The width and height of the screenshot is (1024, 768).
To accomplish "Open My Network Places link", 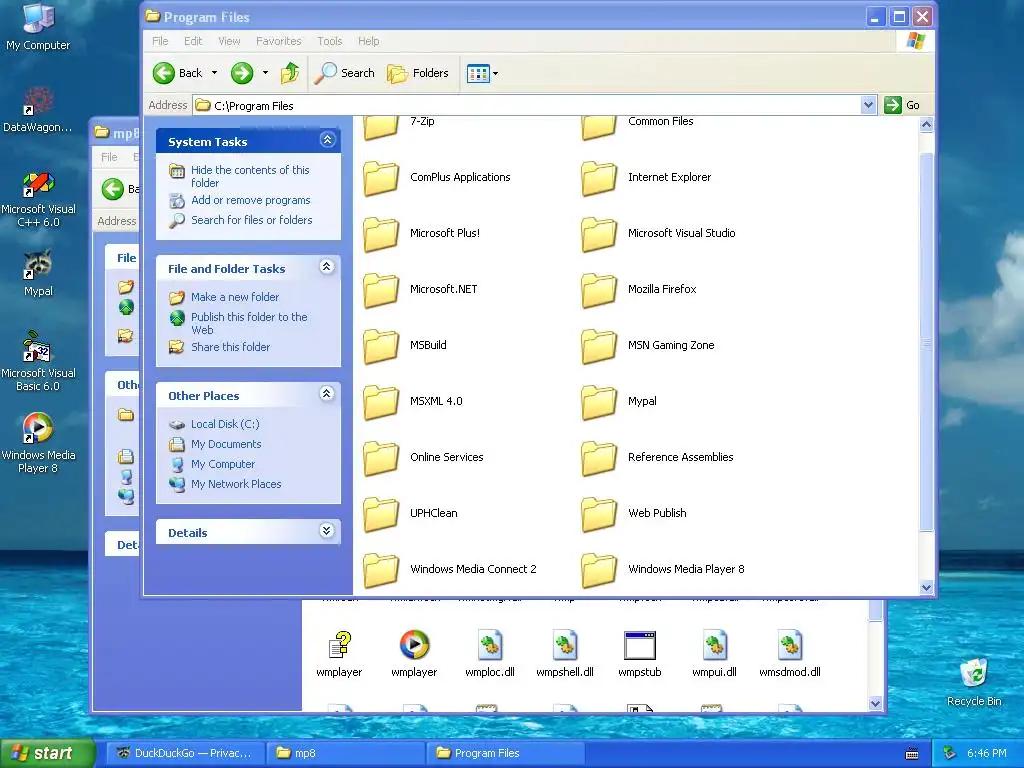I will [236, 484].
